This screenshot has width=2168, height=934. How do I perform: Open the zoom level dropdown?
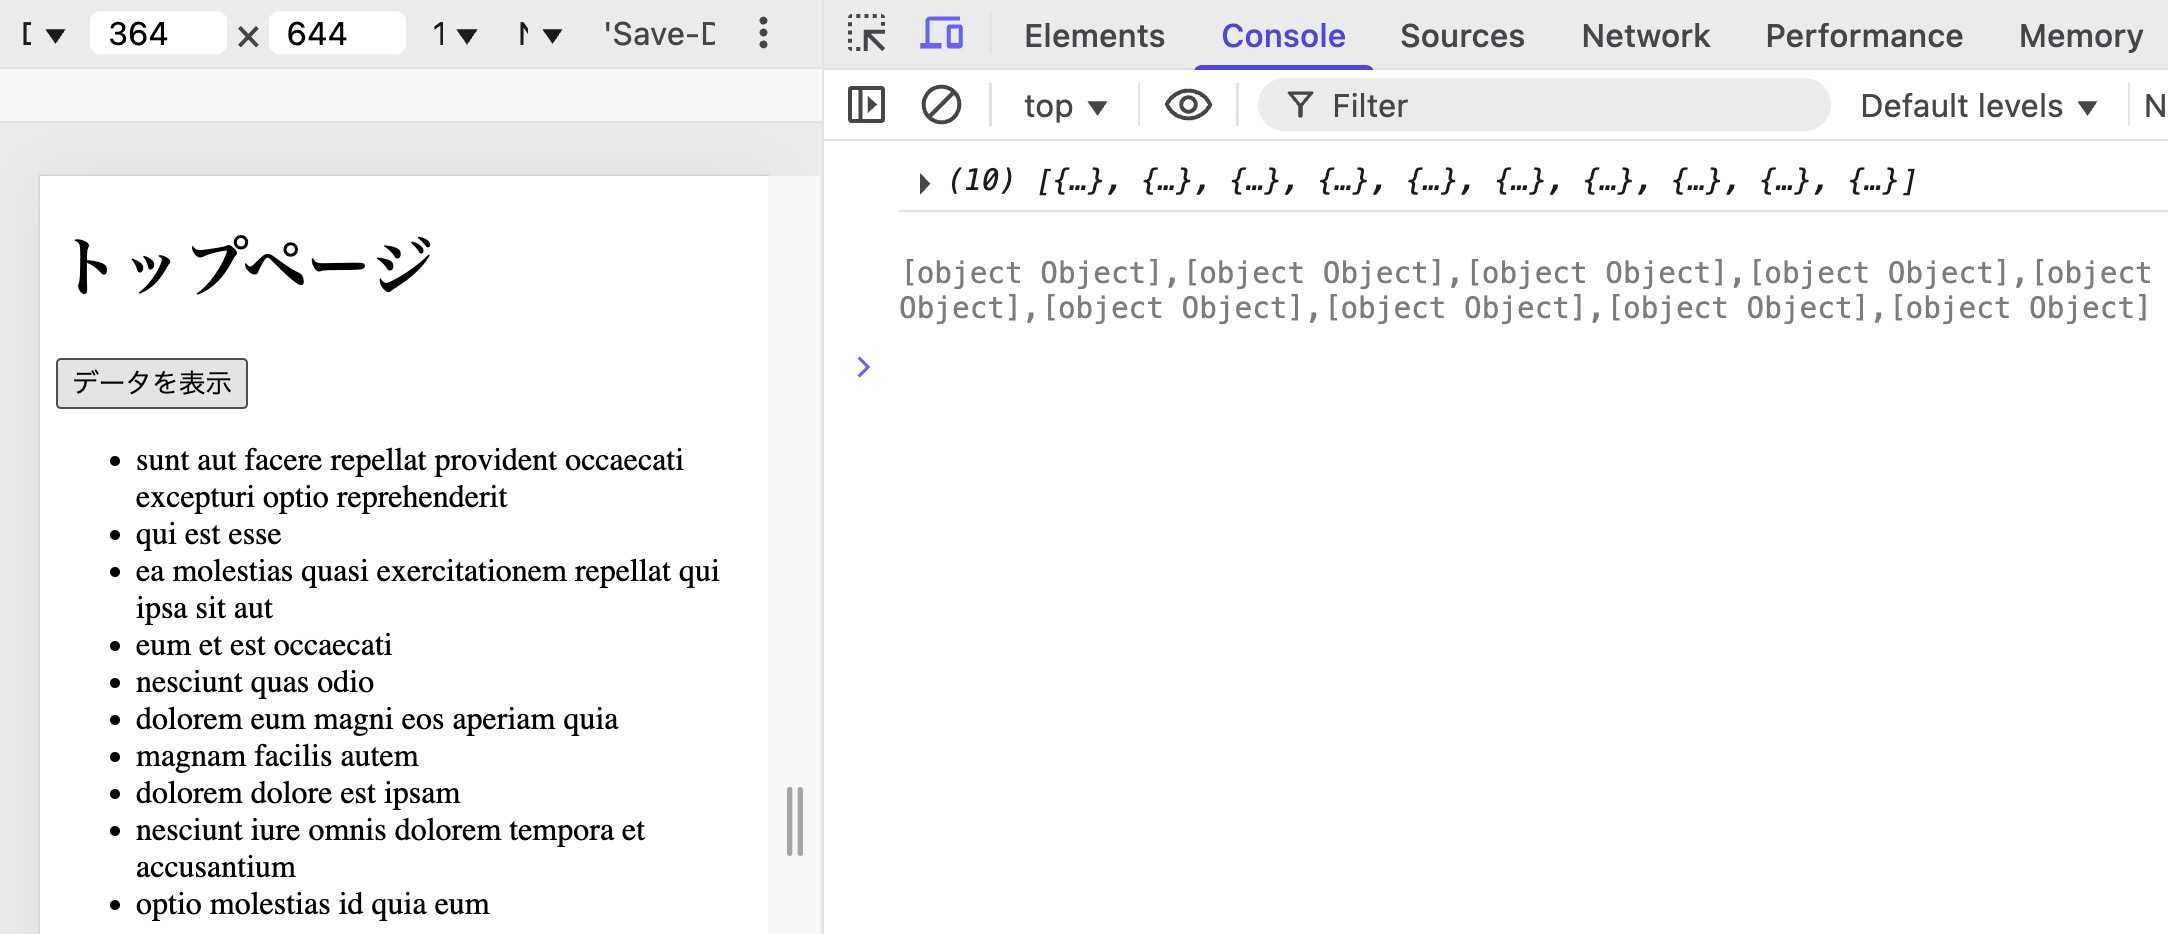pyautogui.click(x=454, y=35)
